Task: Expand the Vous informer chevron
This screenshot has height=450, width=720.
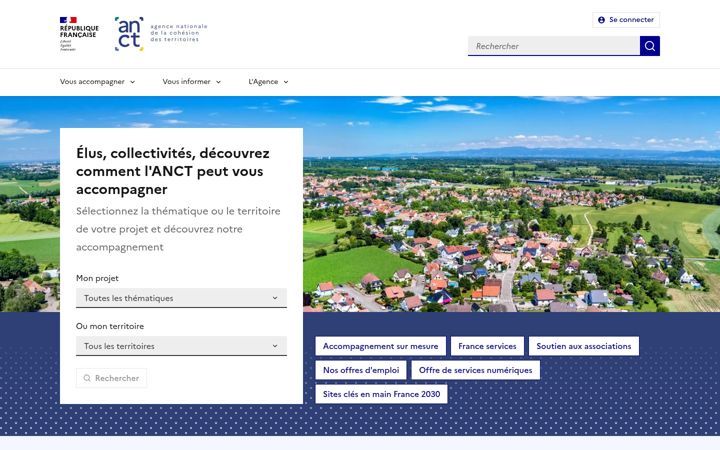Action: click(218, 82)
